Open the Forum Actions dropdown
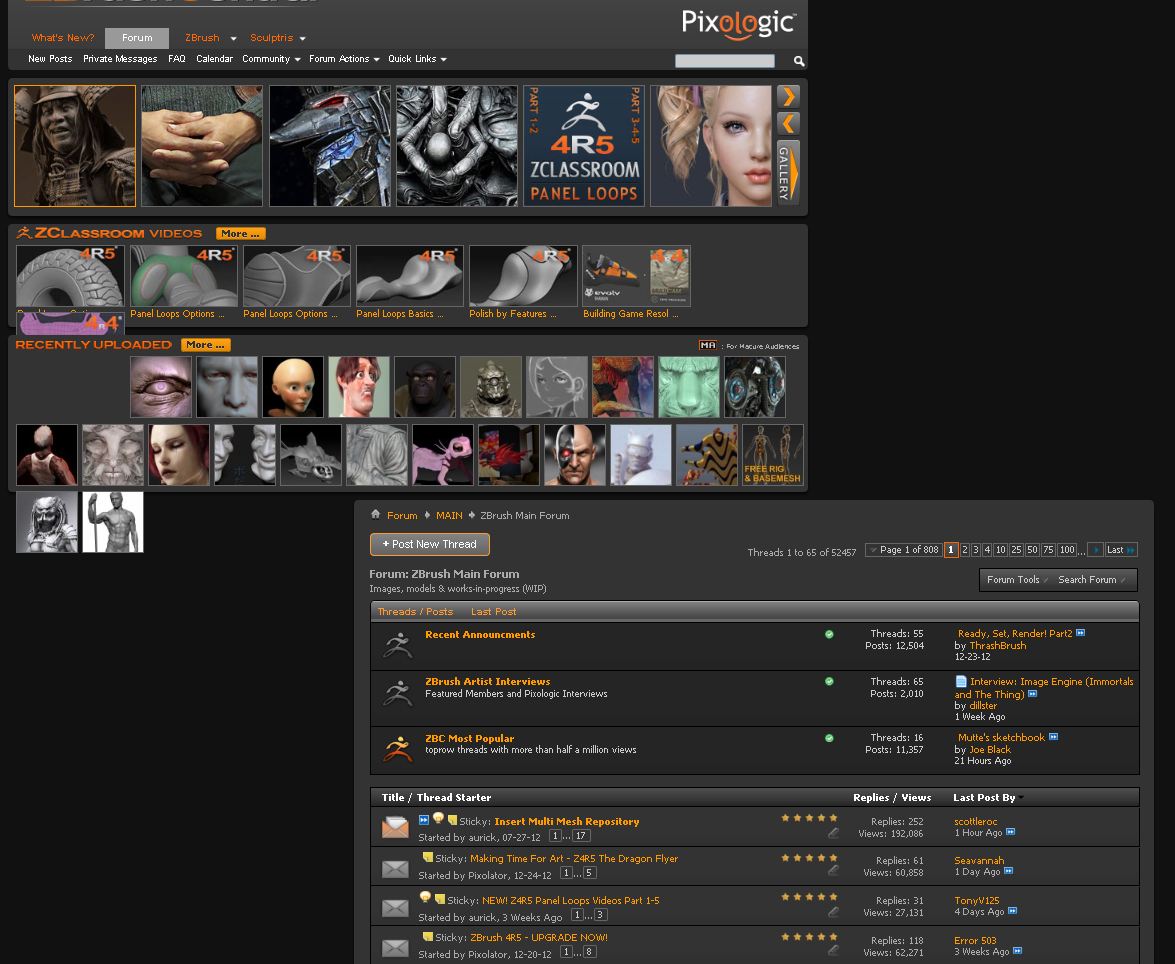Screen dimensions: 1175x964 pyautogui.click(x=344, y=58)
